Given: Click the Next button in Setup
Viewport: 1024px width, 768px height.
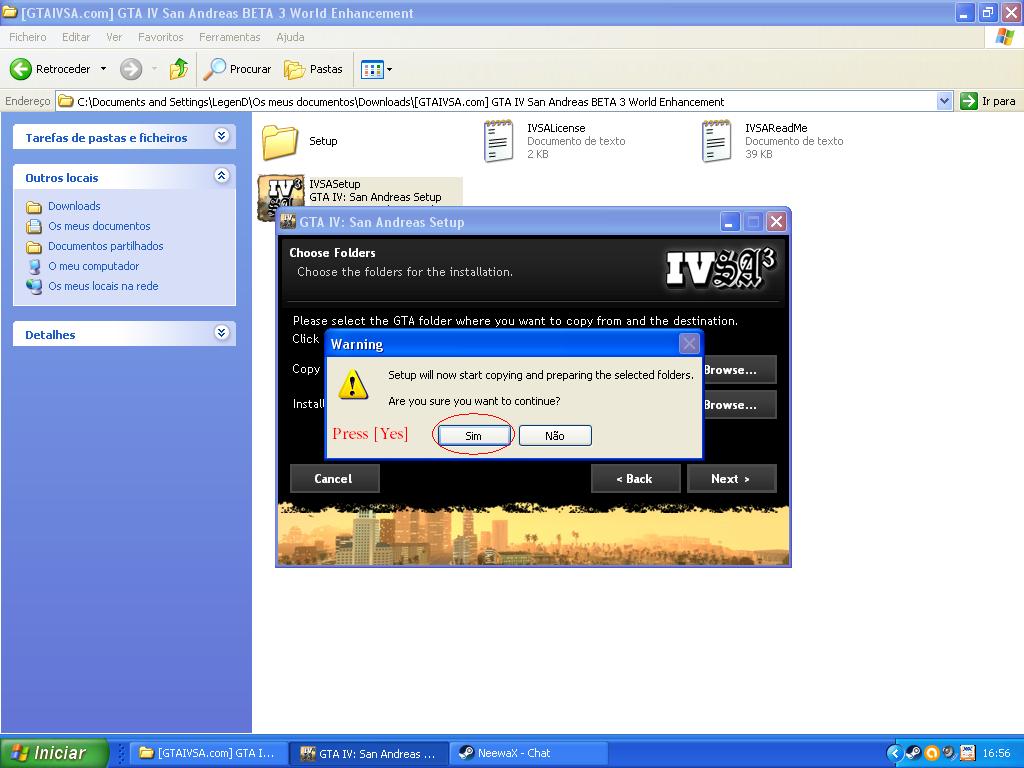Looking at the screenshot, I should 731,479.
